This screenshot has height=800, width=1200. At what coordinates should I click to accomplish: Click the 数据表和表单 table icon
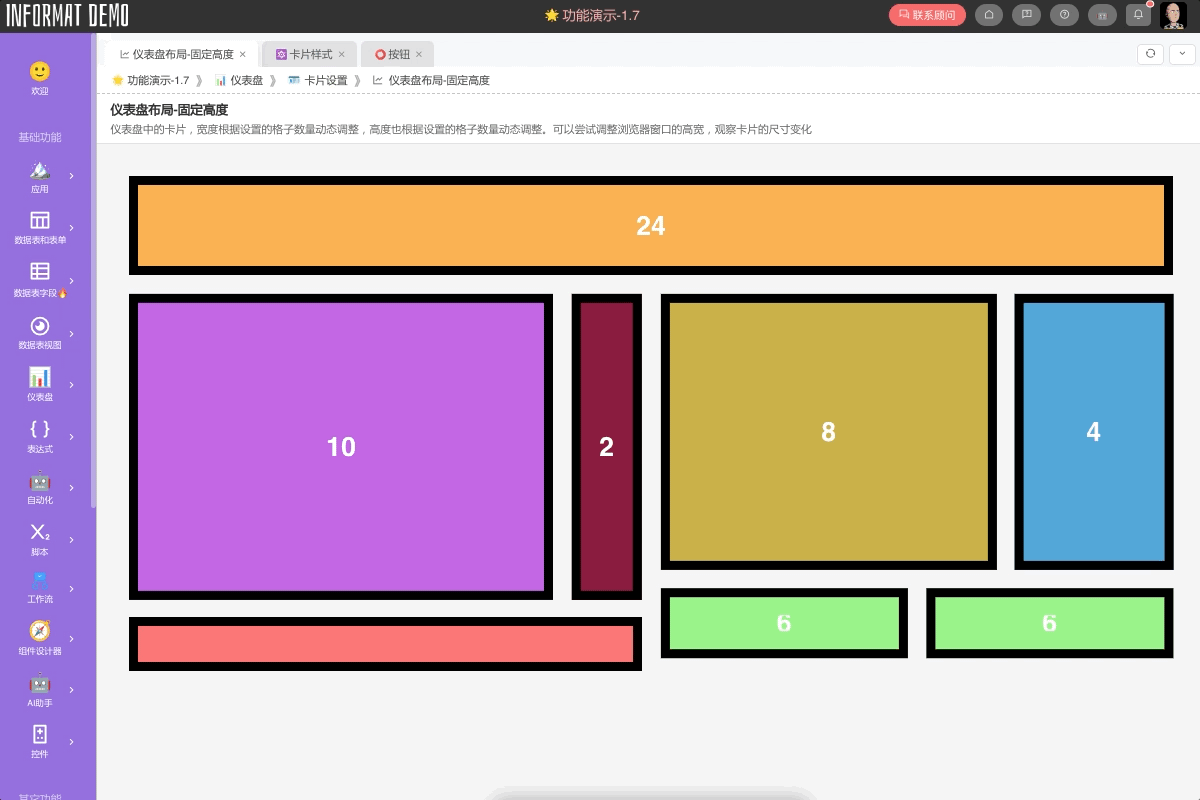[40, 221]
